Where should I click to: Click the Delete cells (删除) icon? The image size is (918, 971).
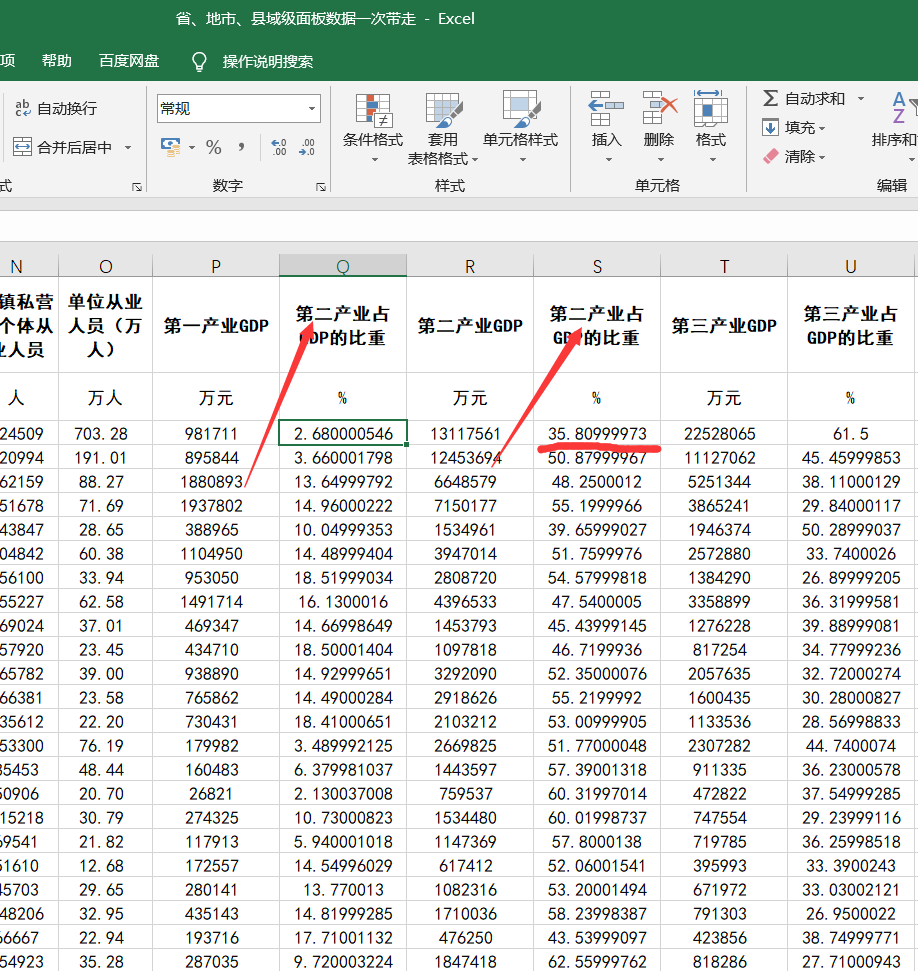click(x=659, y=110)
